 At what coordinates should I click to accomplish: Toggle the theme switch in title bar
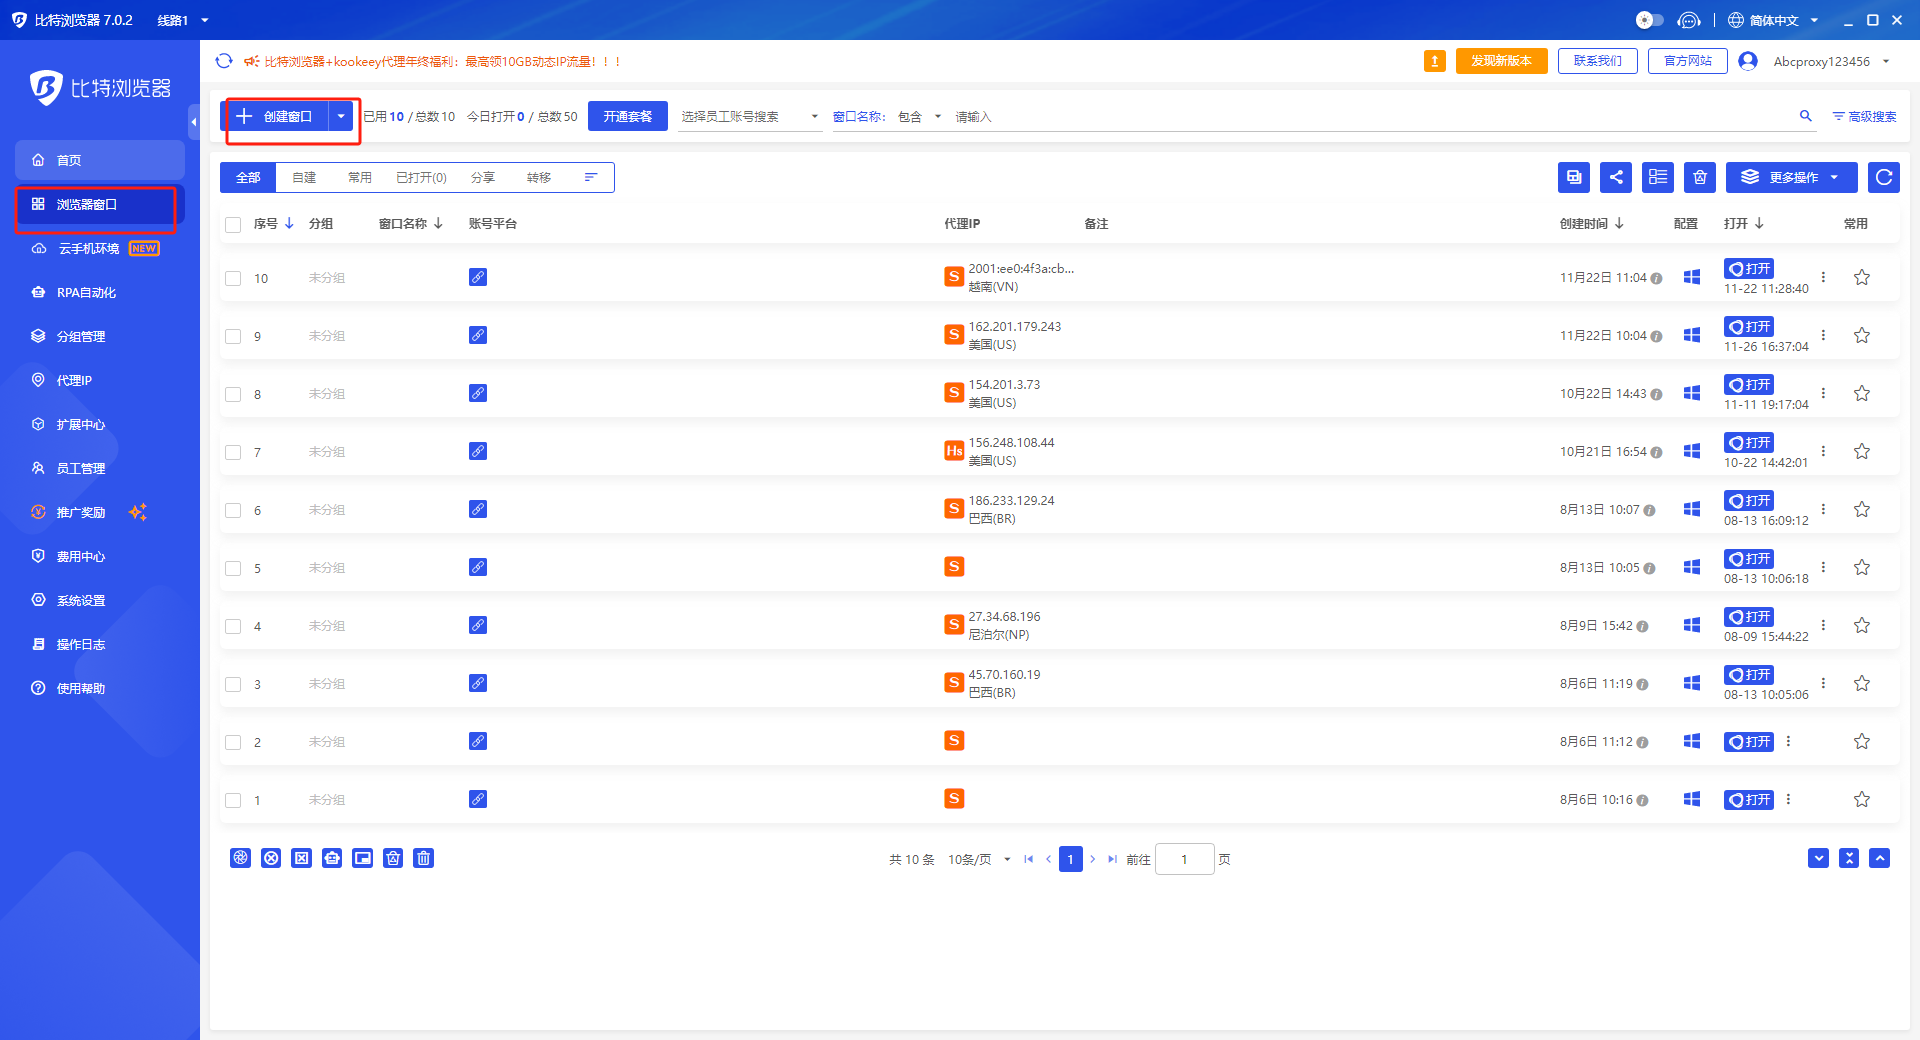[x=1649, y=20]
